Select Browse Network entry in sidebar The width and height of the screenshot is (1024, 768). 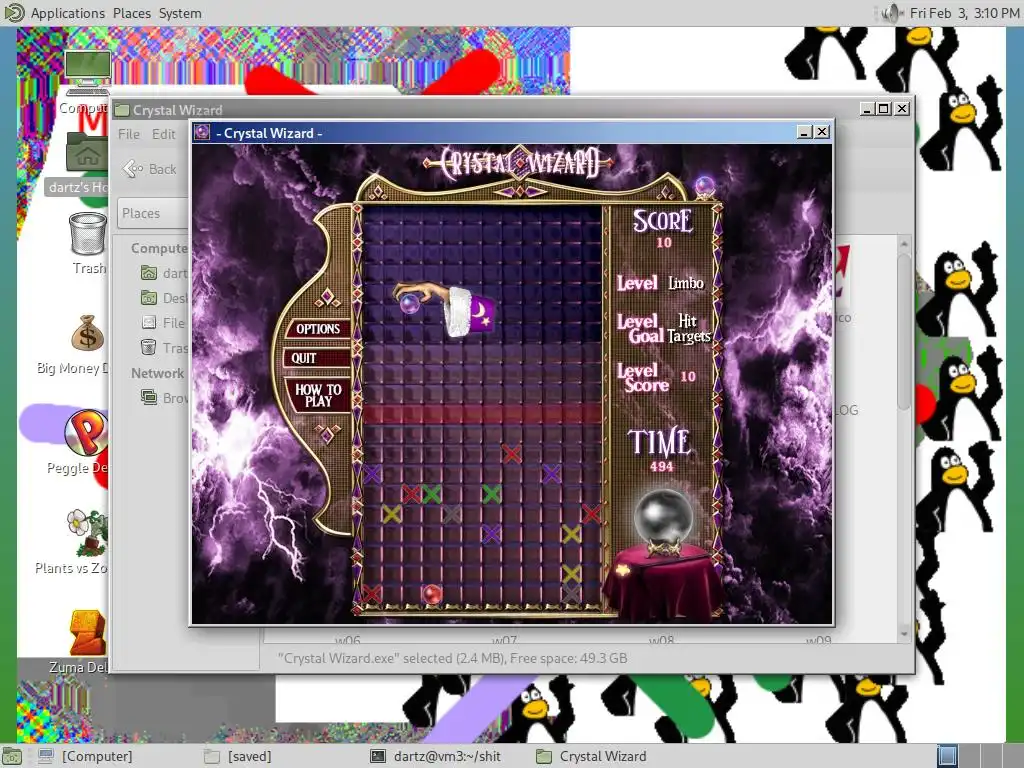(165, 398)
